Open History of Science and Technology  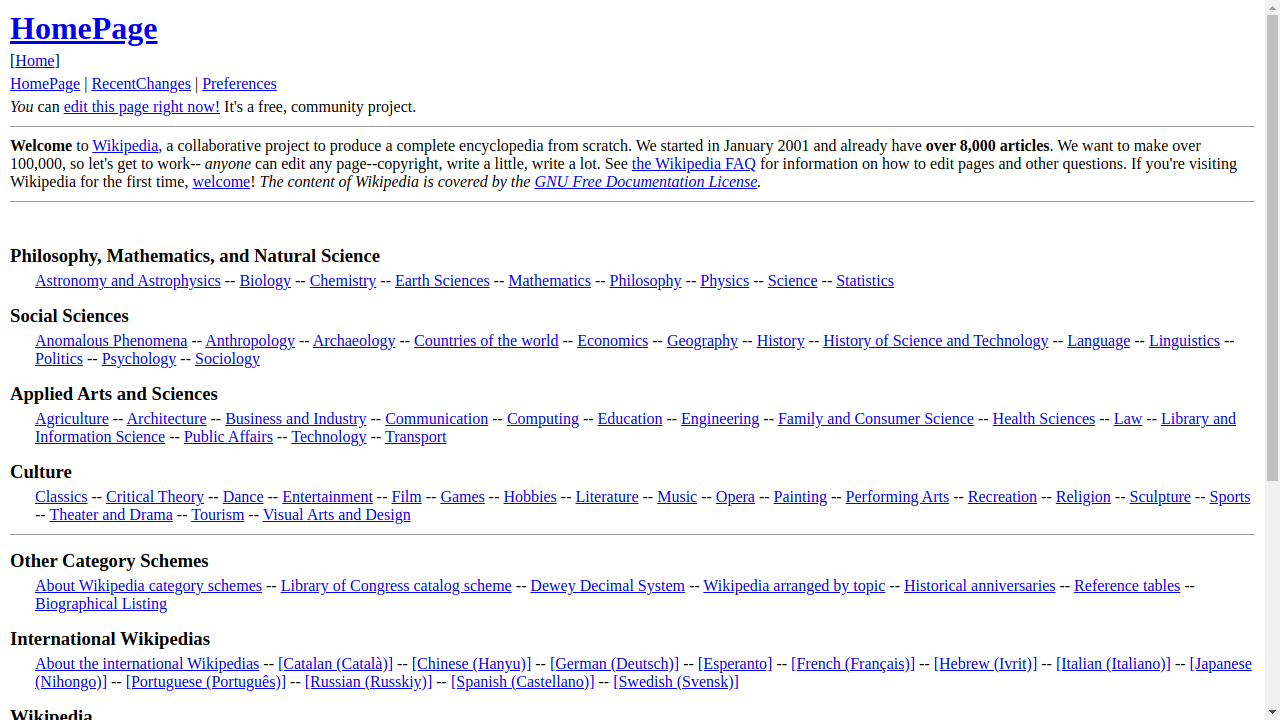934,340
